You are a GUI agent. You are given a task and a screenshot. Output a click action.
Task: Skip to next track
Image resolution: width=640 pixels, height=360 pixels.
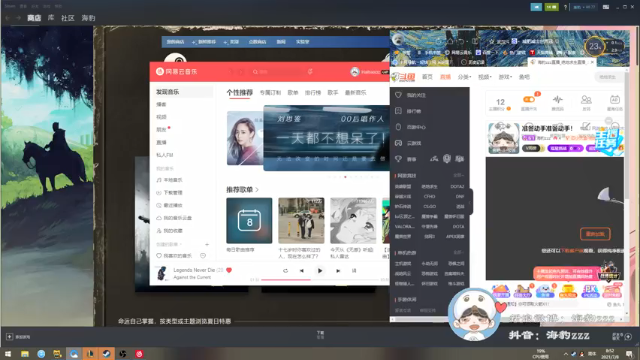click(338, 271)
